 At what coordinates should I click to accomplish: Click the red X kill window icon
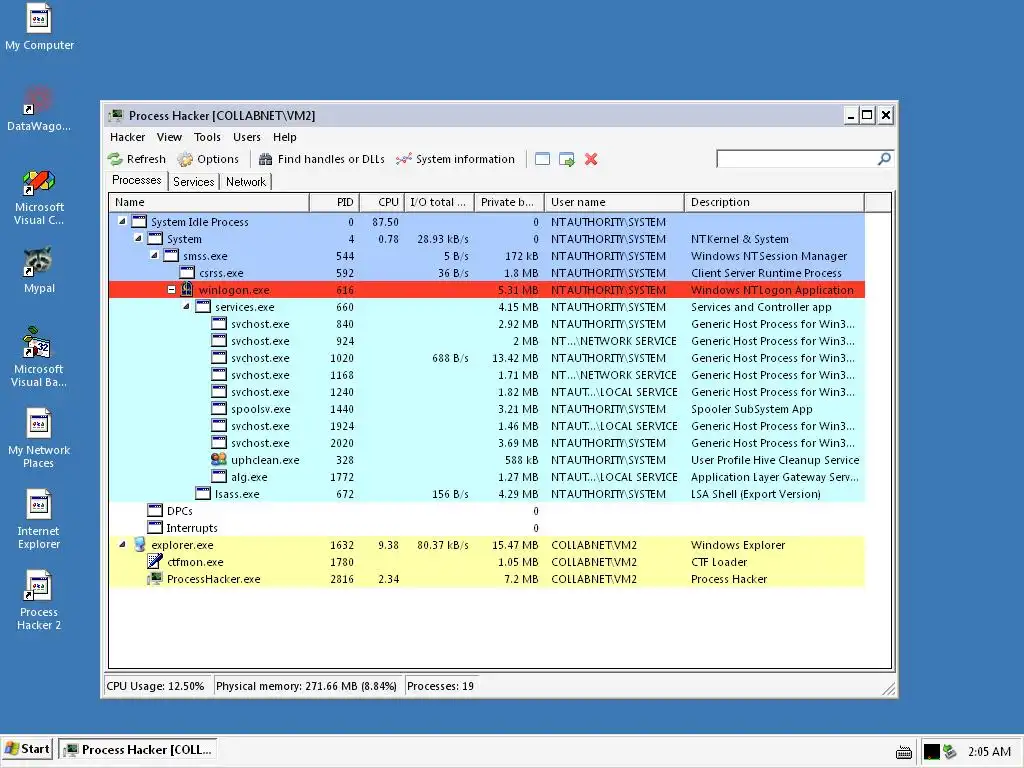point(591,159)
